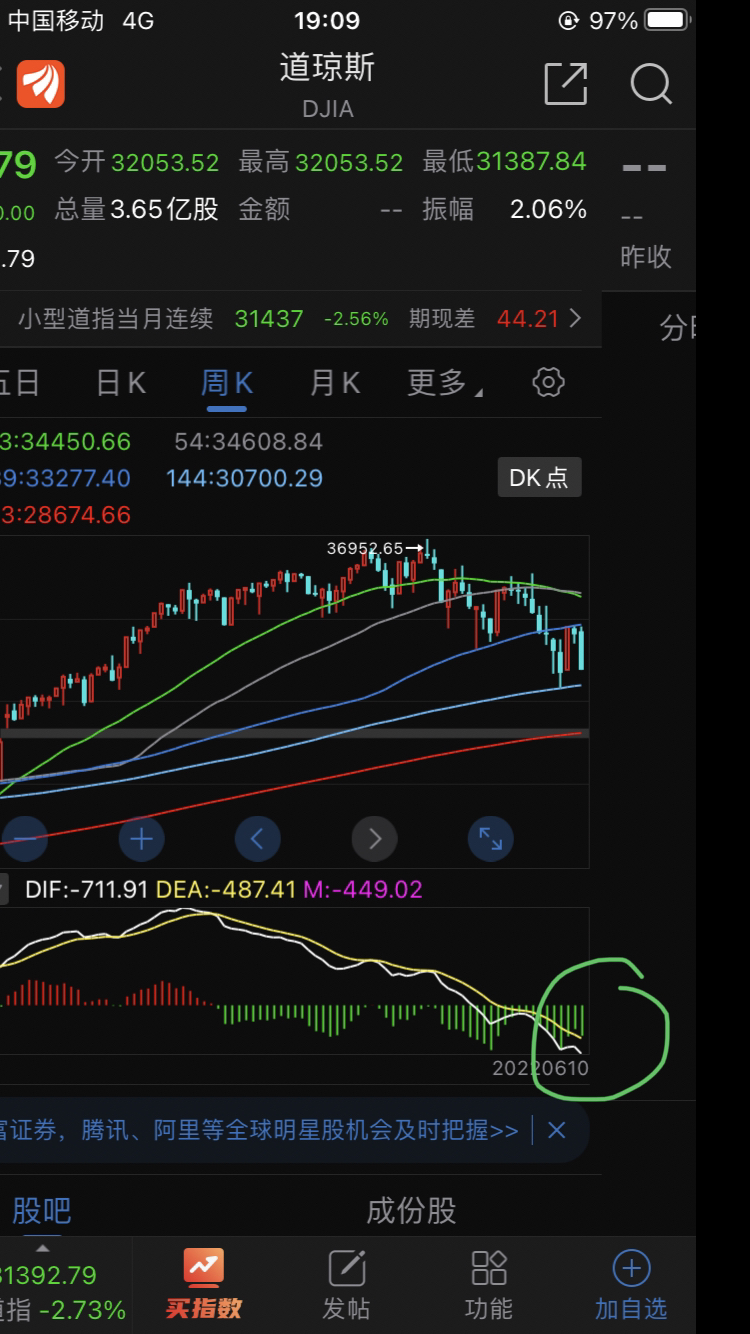Open the promo banner link text
The width and height of the screenshot is (750, 1334).
point(260,1131)
